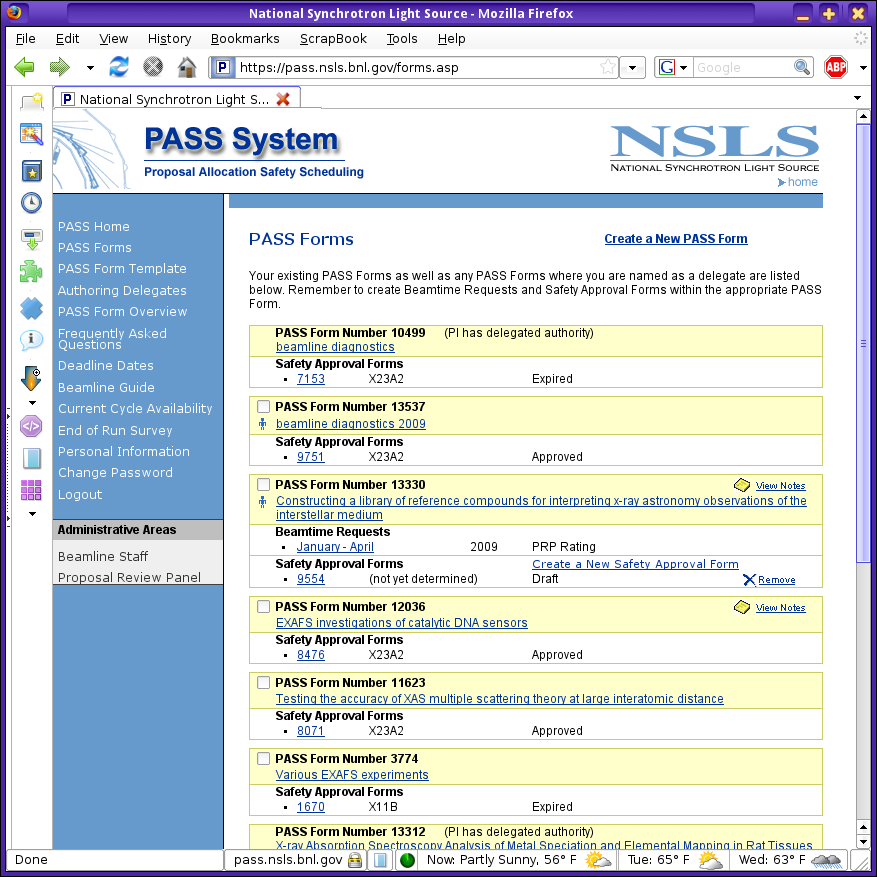The width and height of the screenshot is (877, 877).
Task: Open Authoring Delegates in the left navigation
Action: 122,290
